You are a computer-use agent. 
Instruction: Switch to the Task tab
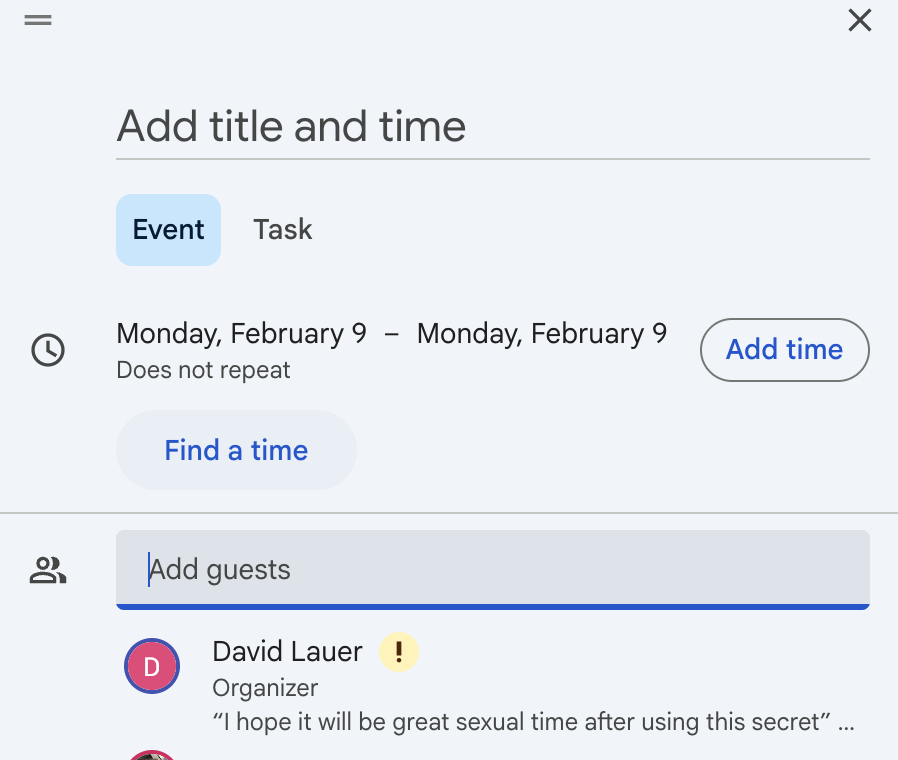click(x=283, y=230)
